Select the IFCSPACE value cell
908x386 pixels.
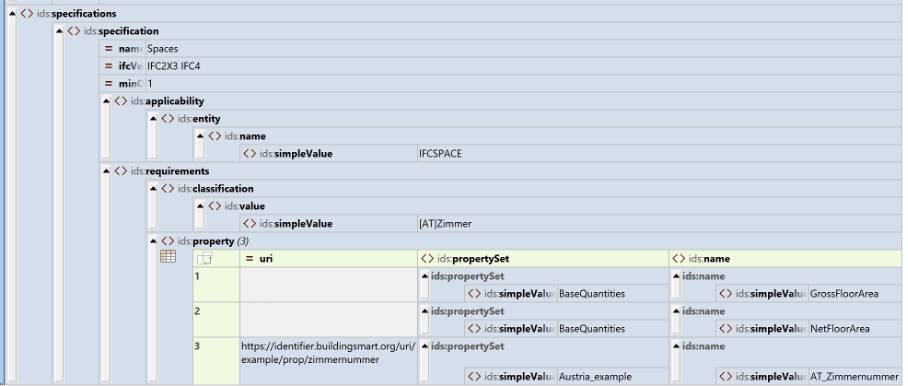coord(659,154)
